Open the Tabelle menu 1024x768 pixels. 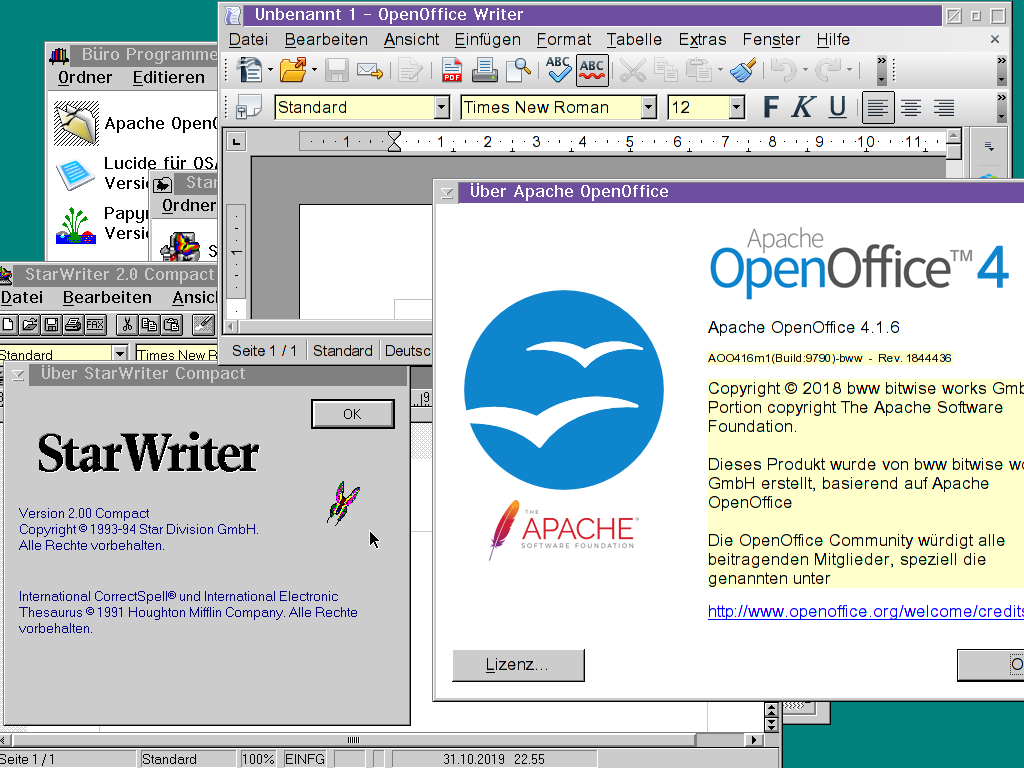tap(634, 40)
